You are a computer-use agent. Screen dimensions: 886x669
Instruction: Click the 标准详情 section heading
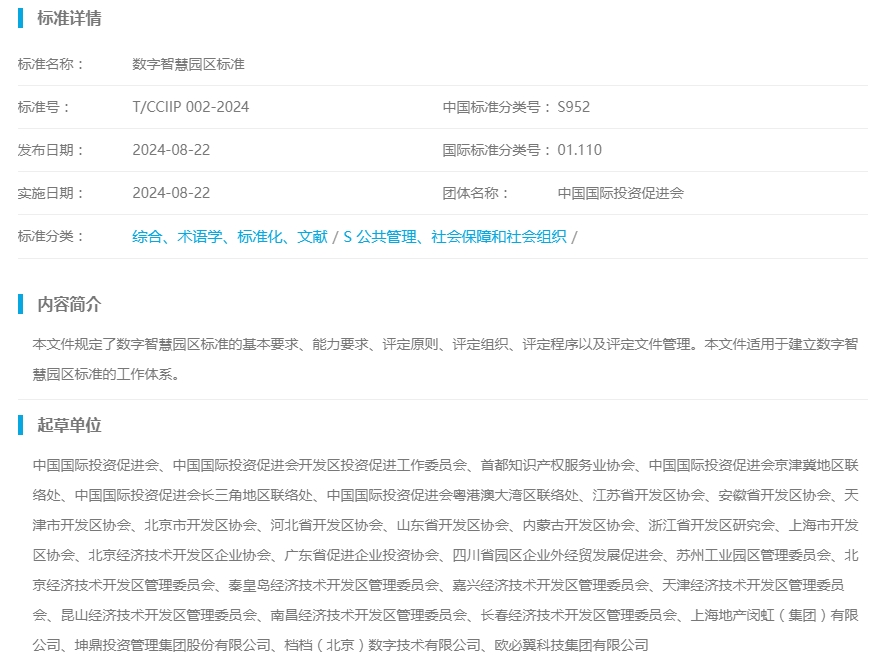tap(68, 19)
